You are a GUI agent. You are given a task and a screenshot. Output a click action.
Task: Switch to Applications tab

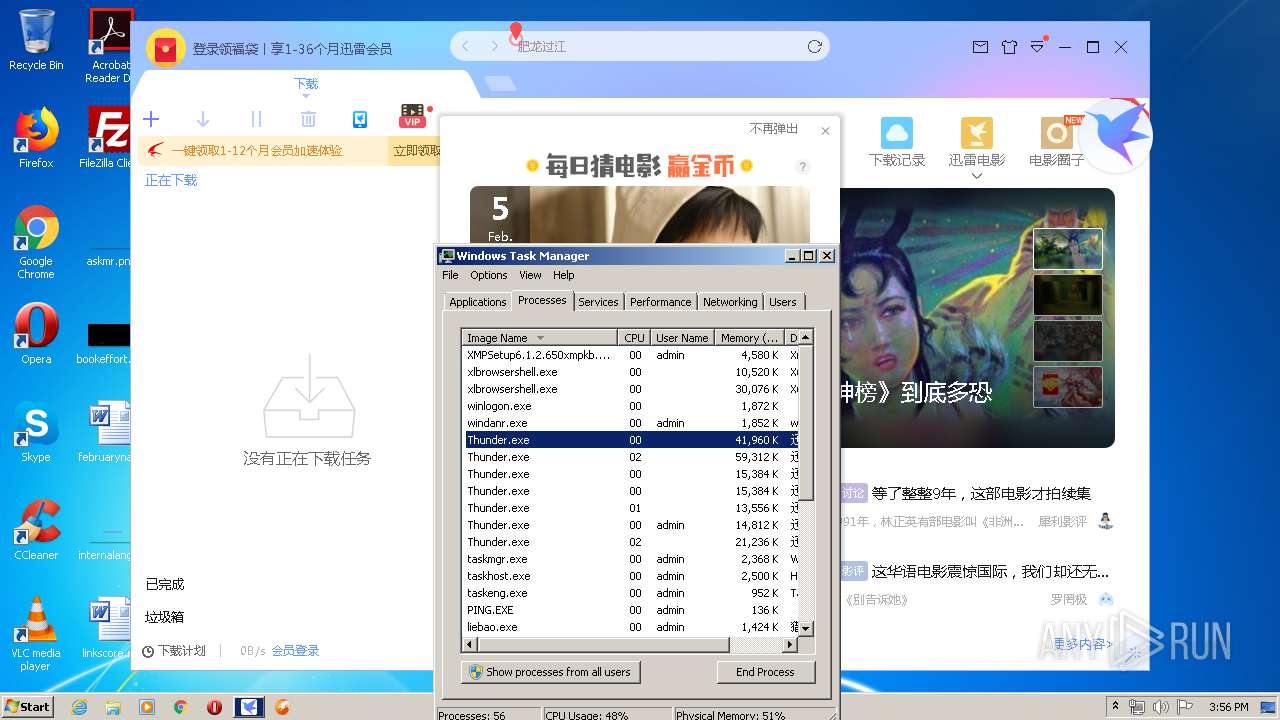tap(478, 302)
